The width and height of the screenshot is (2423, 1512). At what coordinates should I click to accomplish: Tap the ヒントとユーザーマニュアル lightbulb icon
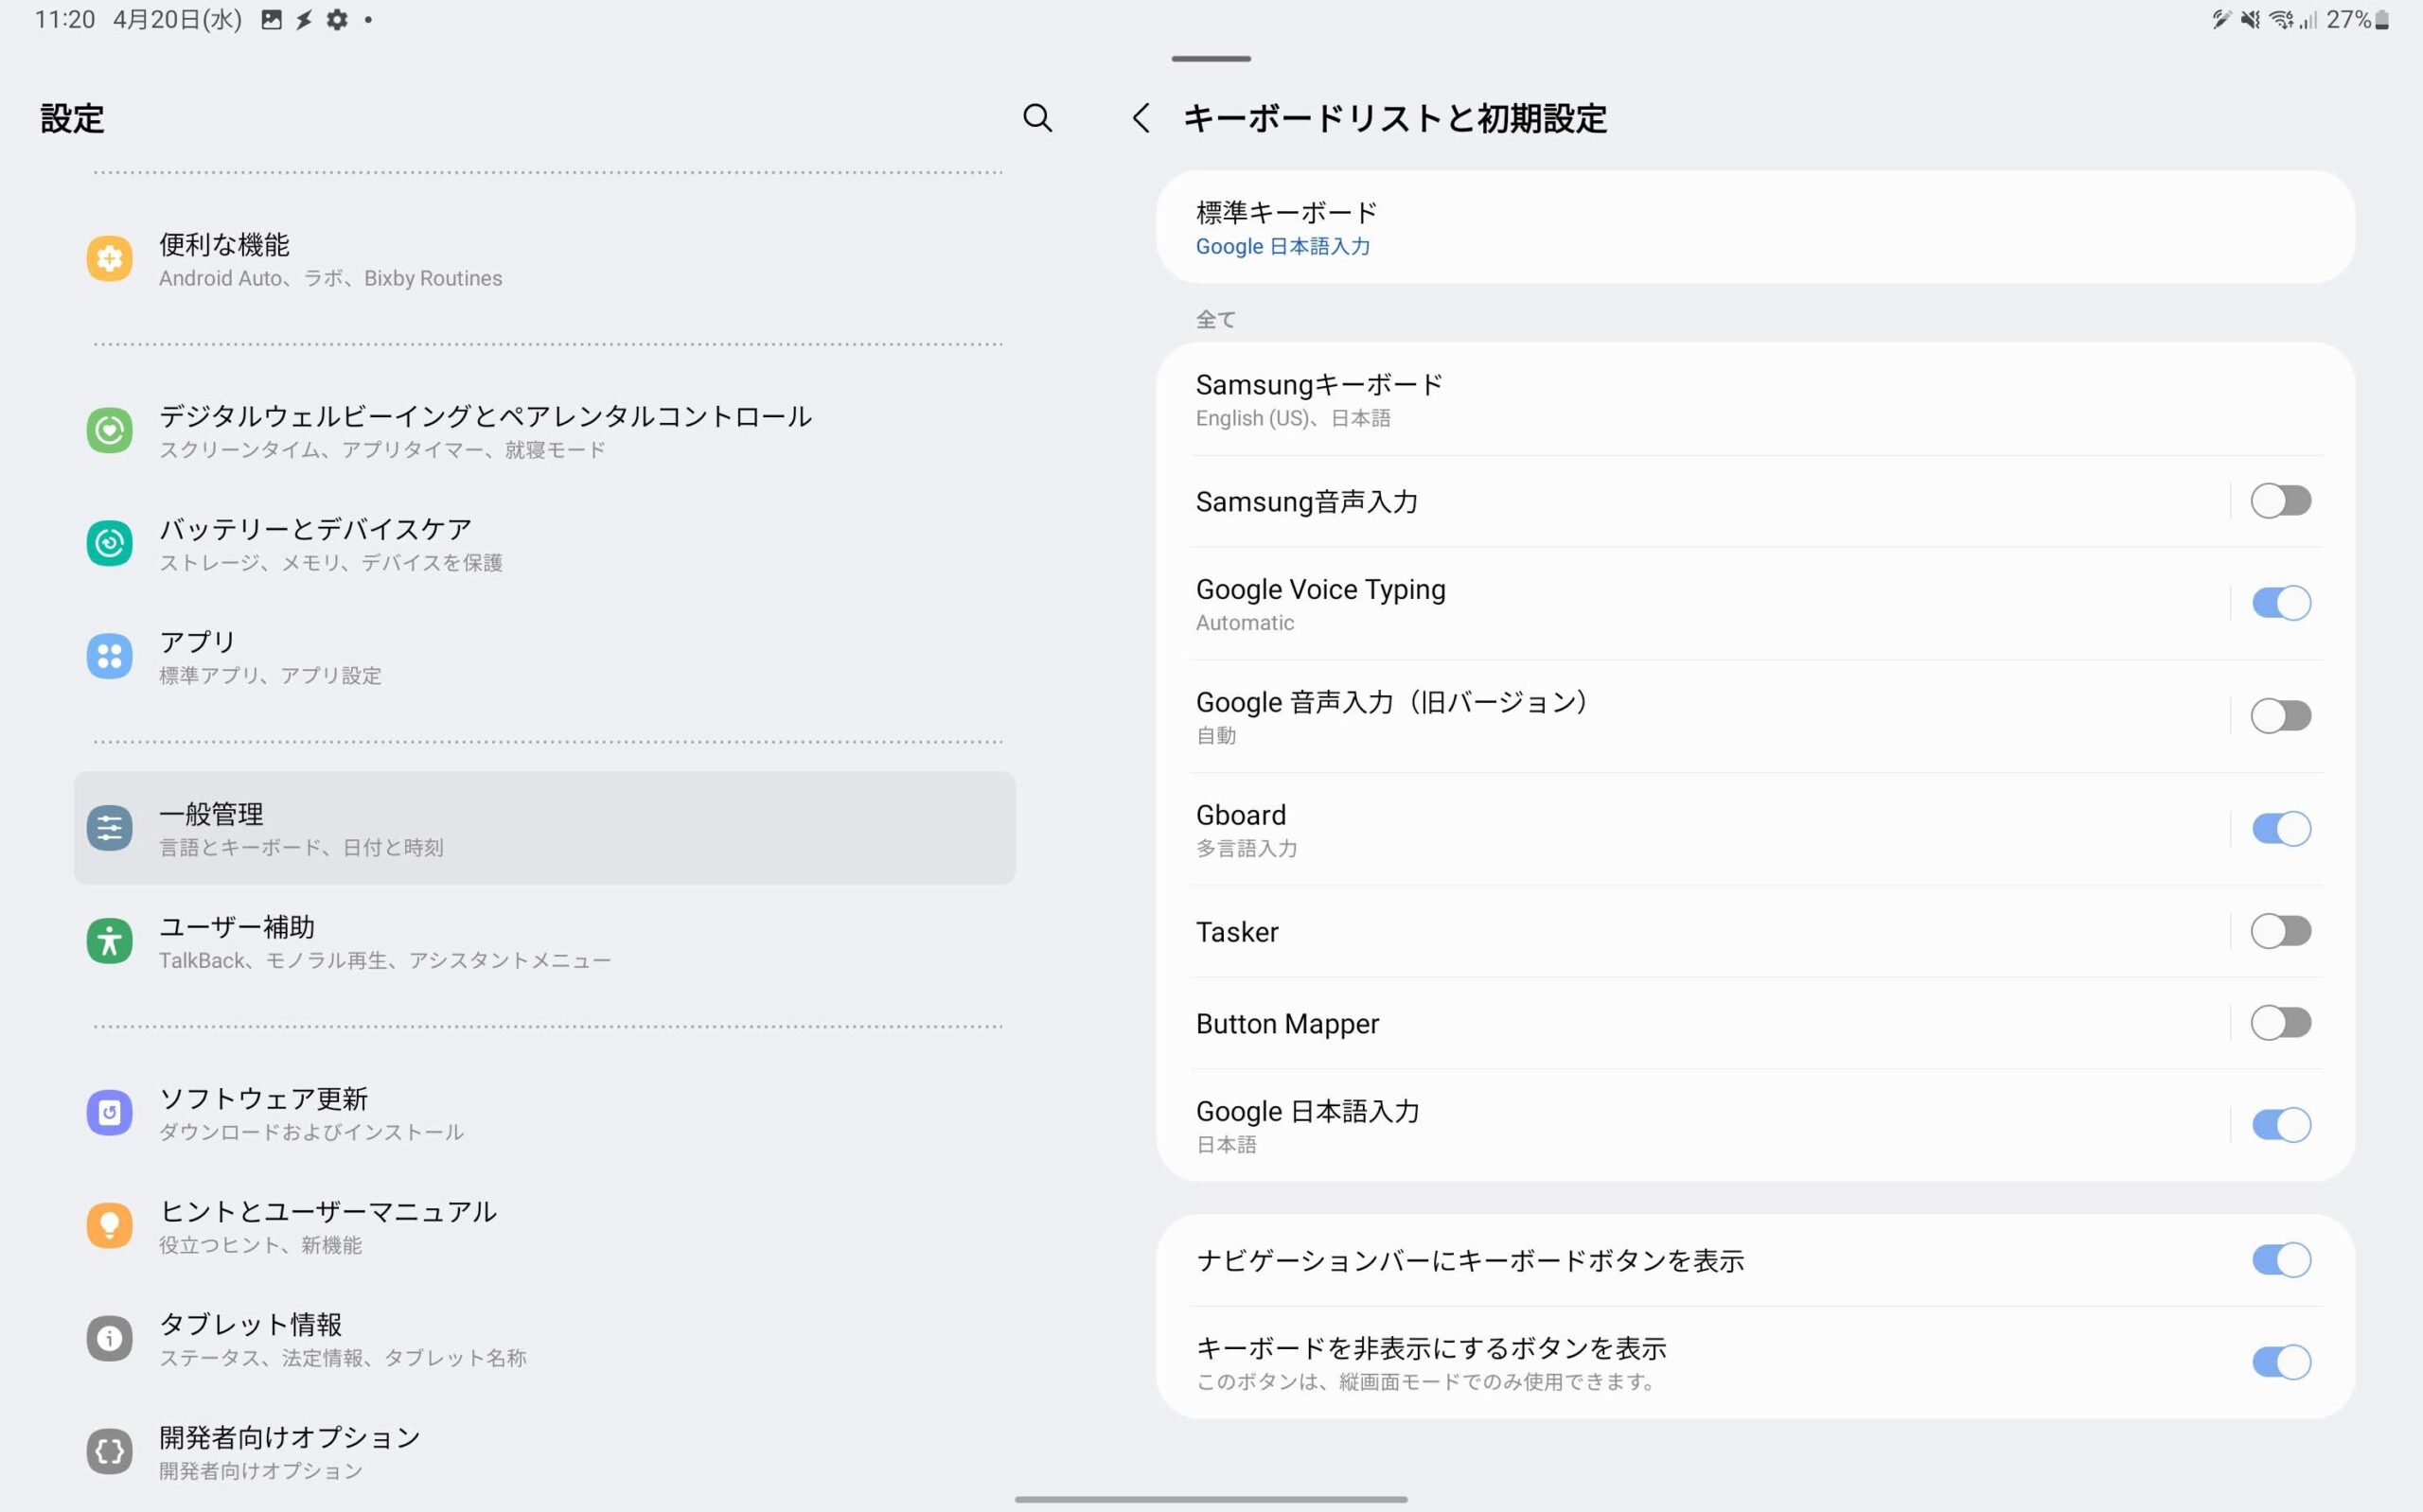tap(109, 1226)
